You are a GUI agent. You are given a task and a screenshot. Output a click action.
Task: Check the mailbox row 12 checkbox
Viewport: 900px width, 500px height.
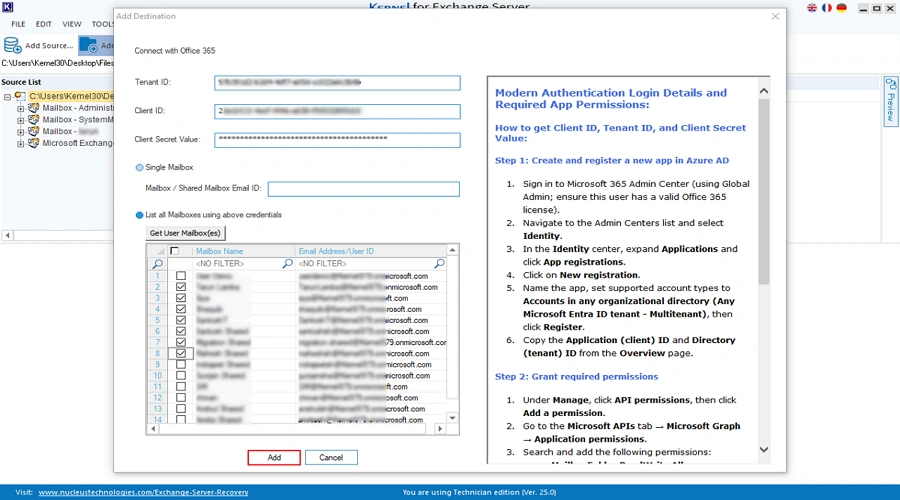point(181,398)
